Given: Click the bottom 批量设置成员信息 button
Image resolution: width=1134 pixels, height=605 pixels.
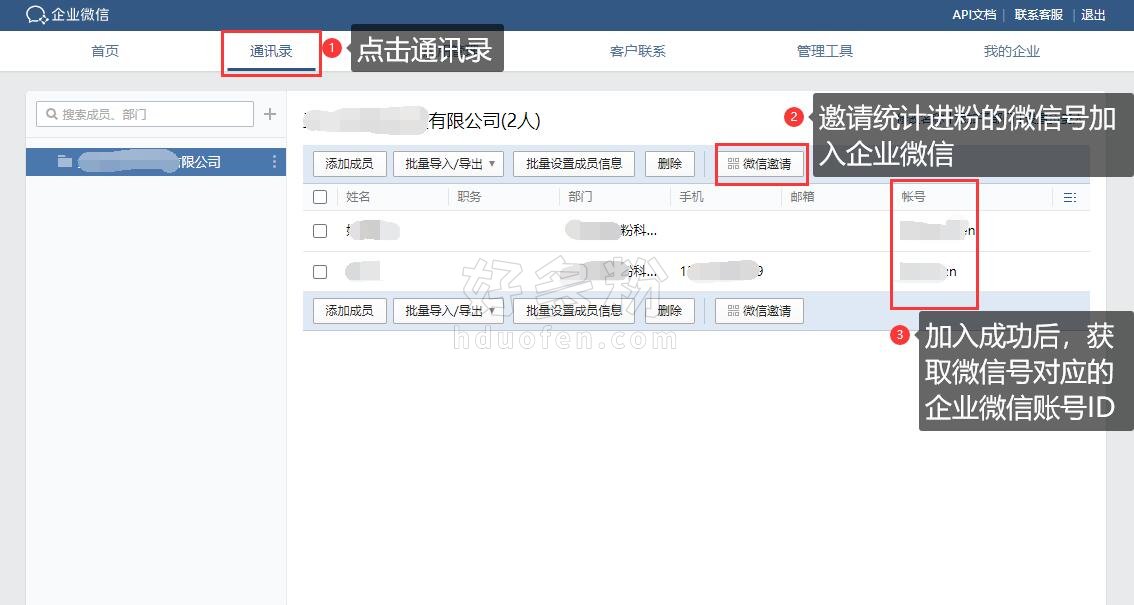Looking at the screenshot, I should click(574, 311).
